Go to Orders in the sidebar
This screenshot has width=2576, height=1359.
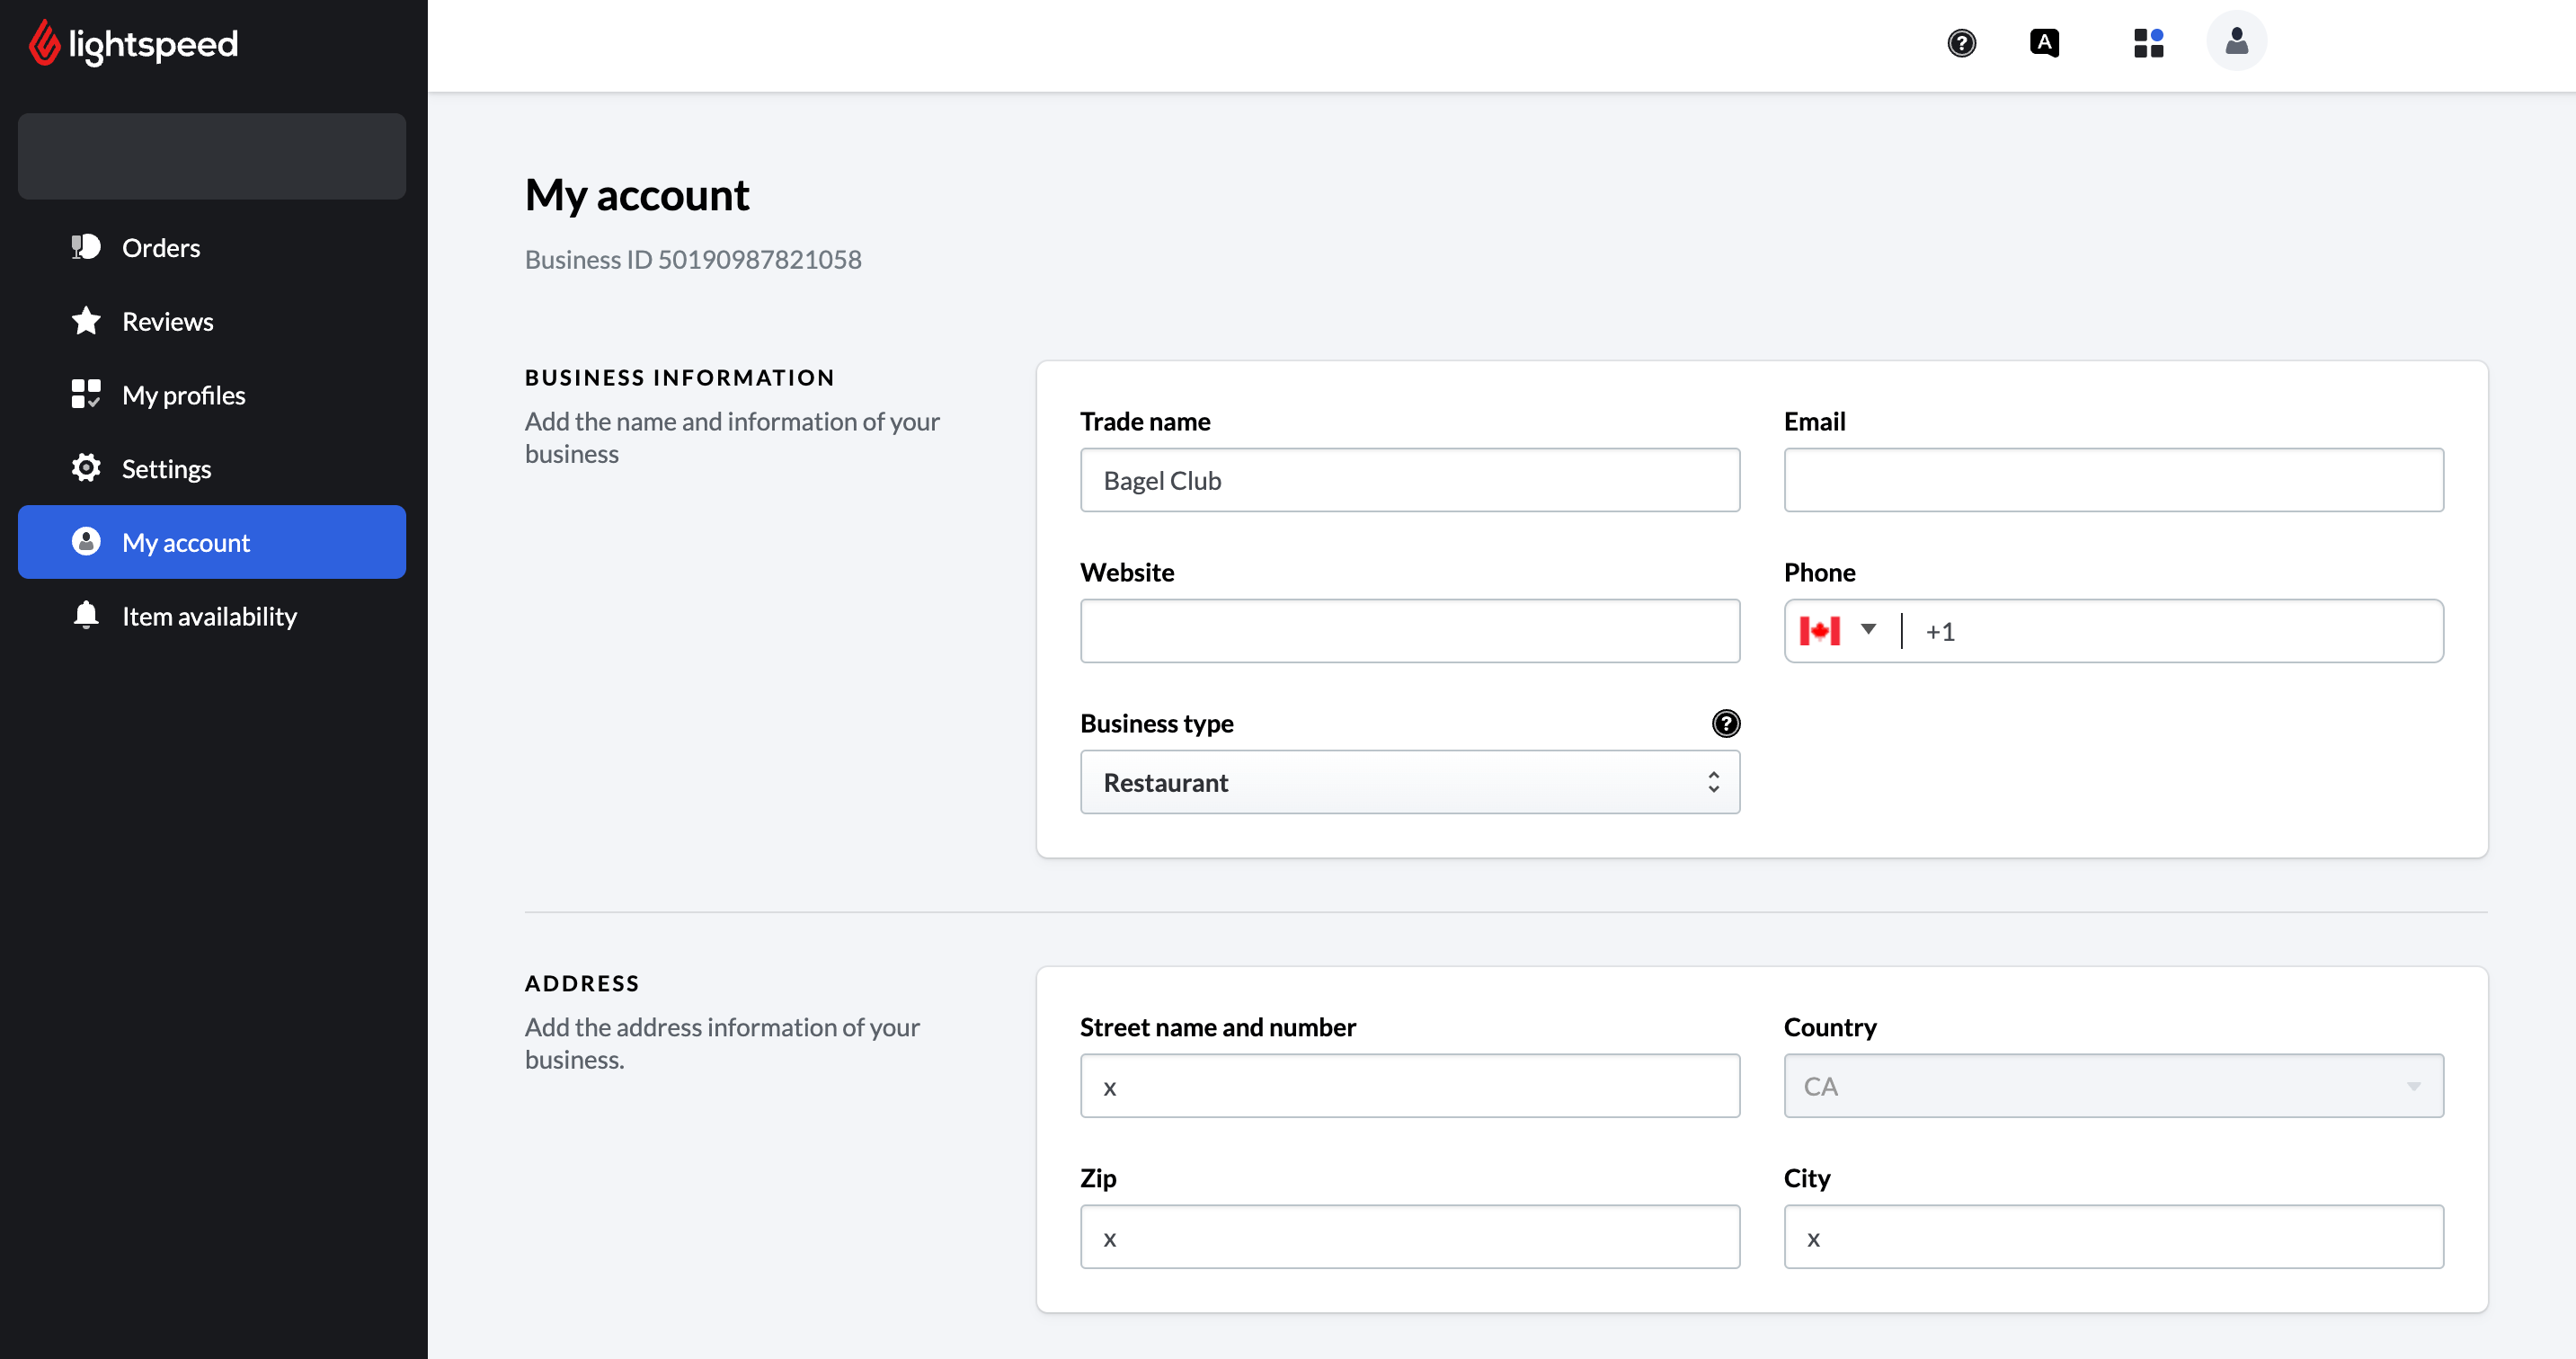click(x=161, y=248)
